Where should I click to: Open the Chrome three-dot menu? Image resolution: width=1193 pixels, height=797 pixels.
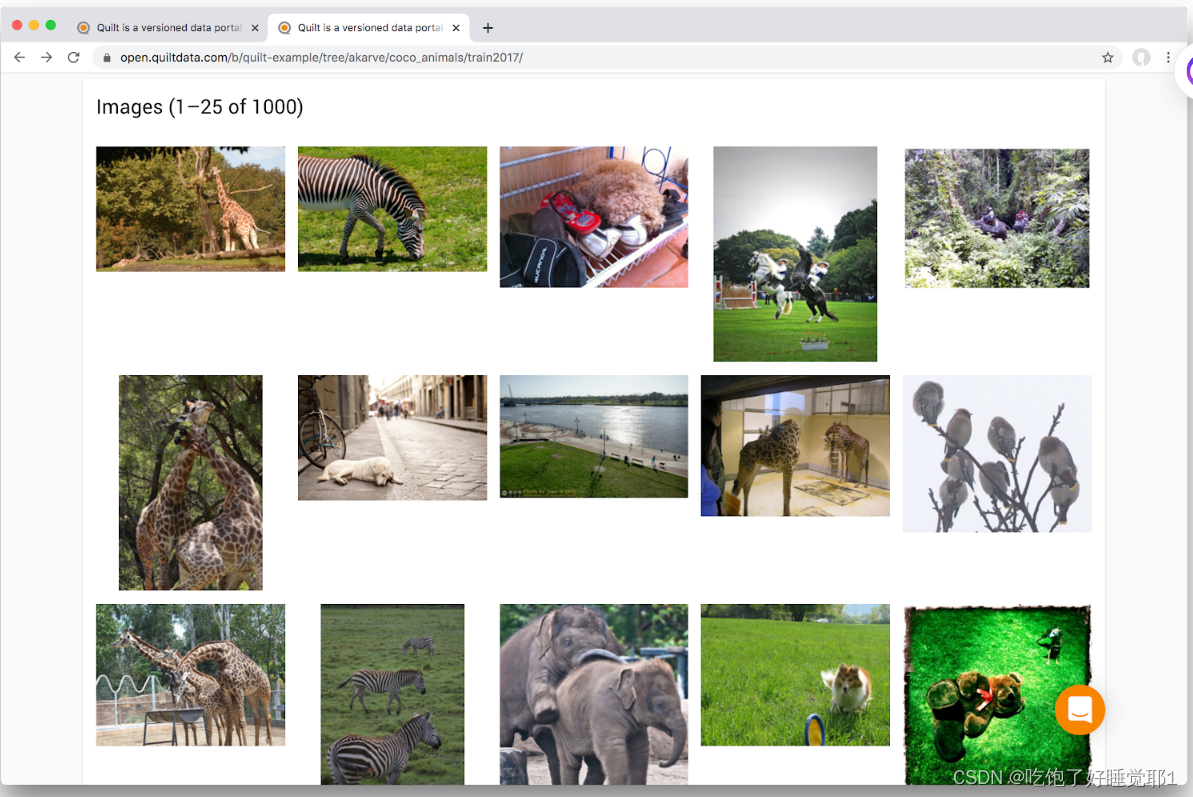pos(1168,57)
